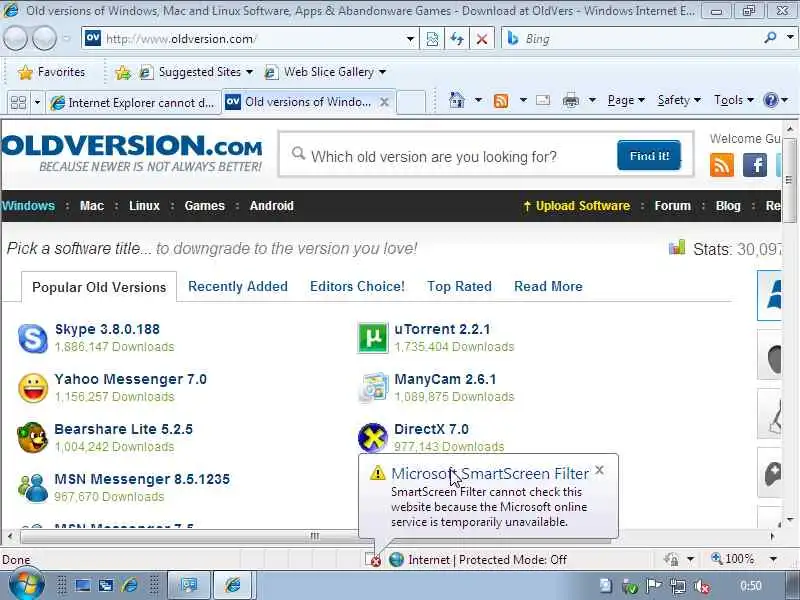This screenshot has width=800, height=600.
Task: Click the orange RSS icon on OldVersion page
Action: click(x=721, y=165)
